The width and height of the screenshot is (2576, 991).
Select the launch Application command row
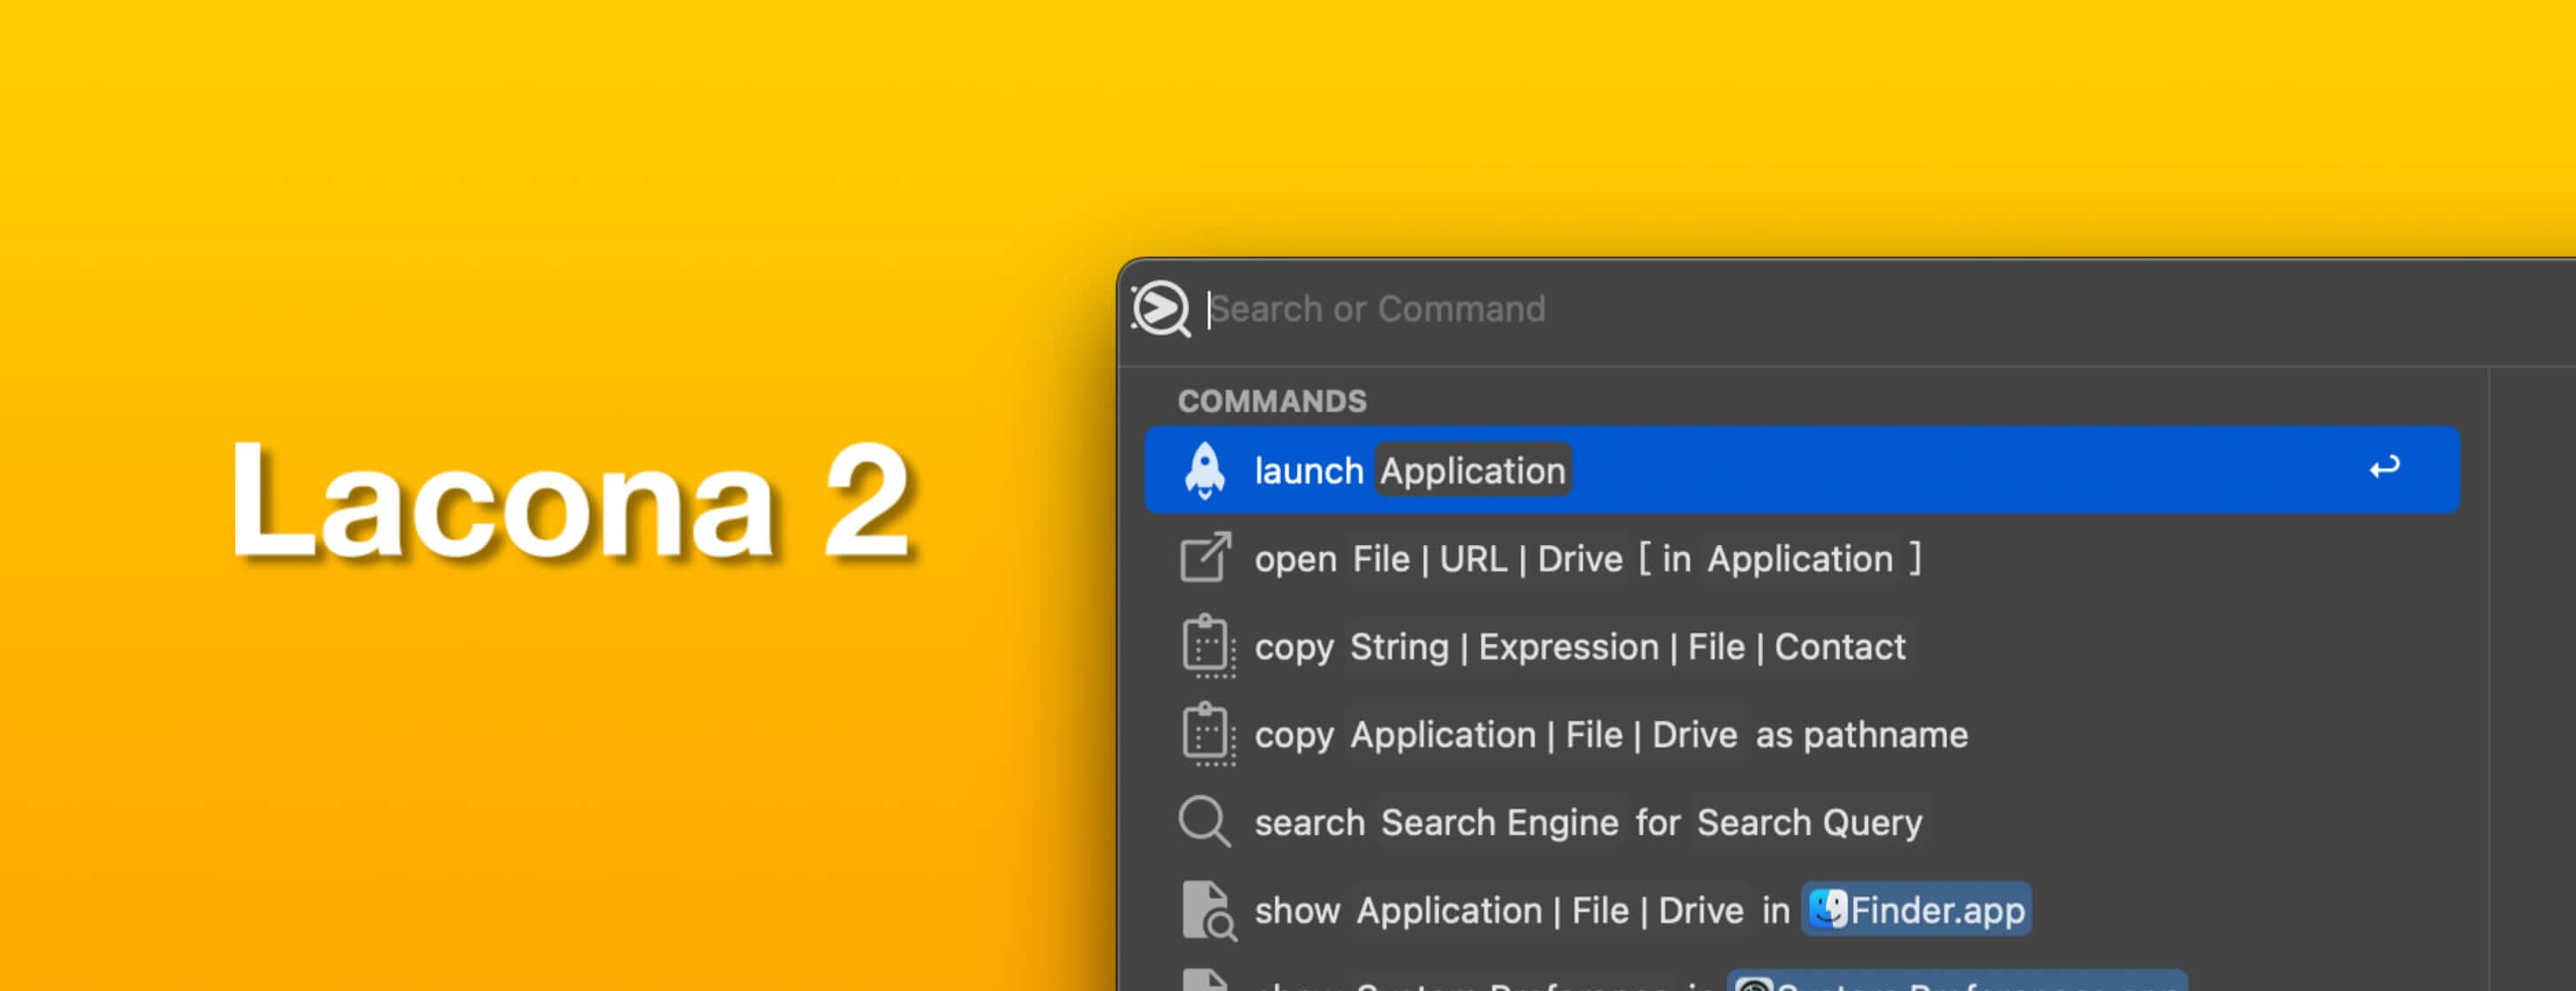[x=1801, y=470]
